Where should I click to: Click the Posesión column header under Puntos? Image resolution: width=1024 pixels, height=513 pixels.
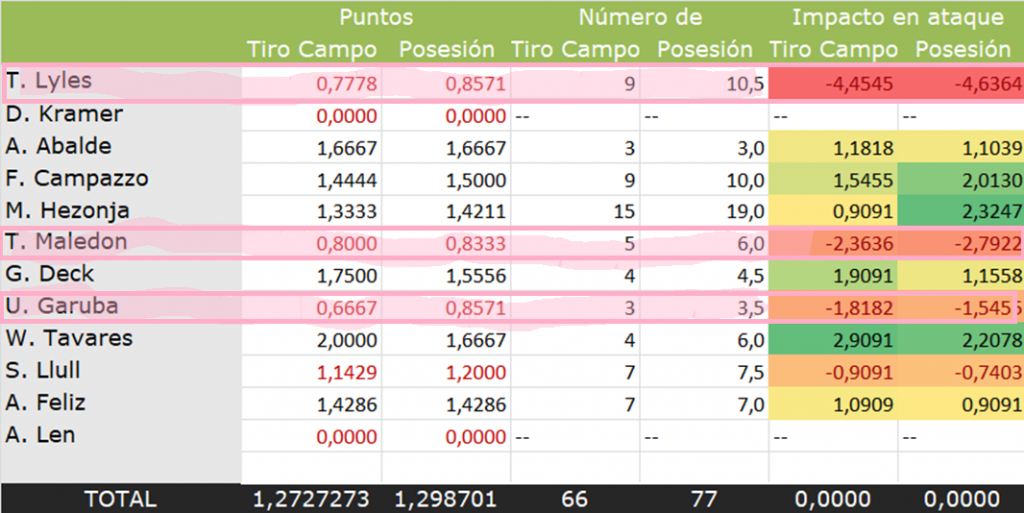446,49
